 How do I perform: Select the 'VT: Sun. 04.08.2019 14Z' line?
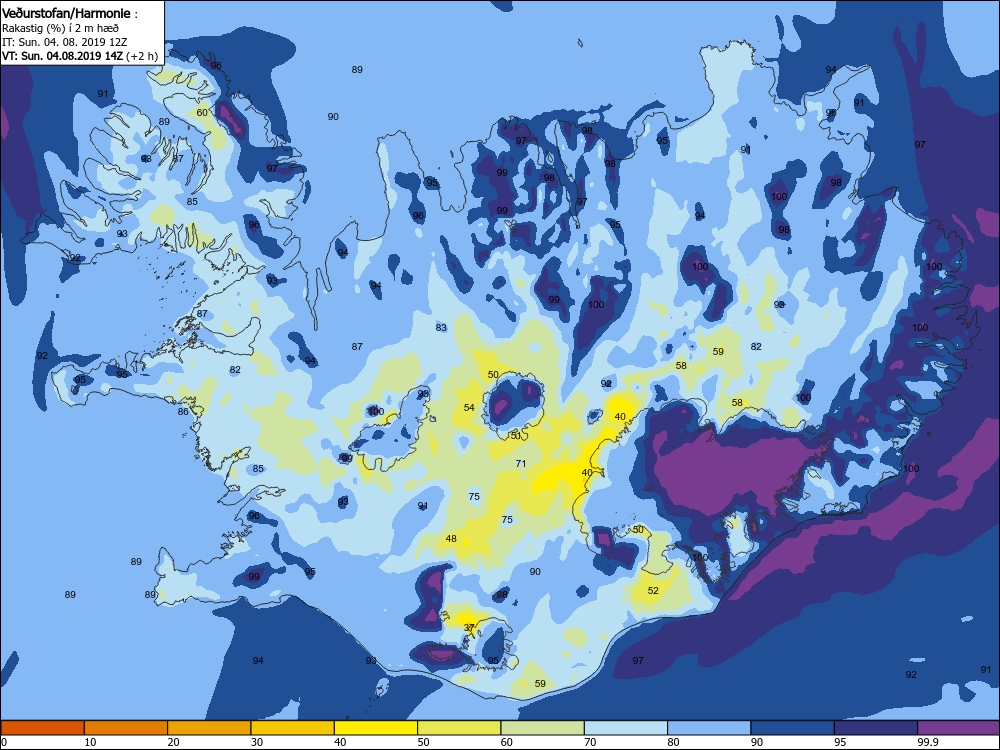pos(62,55)
